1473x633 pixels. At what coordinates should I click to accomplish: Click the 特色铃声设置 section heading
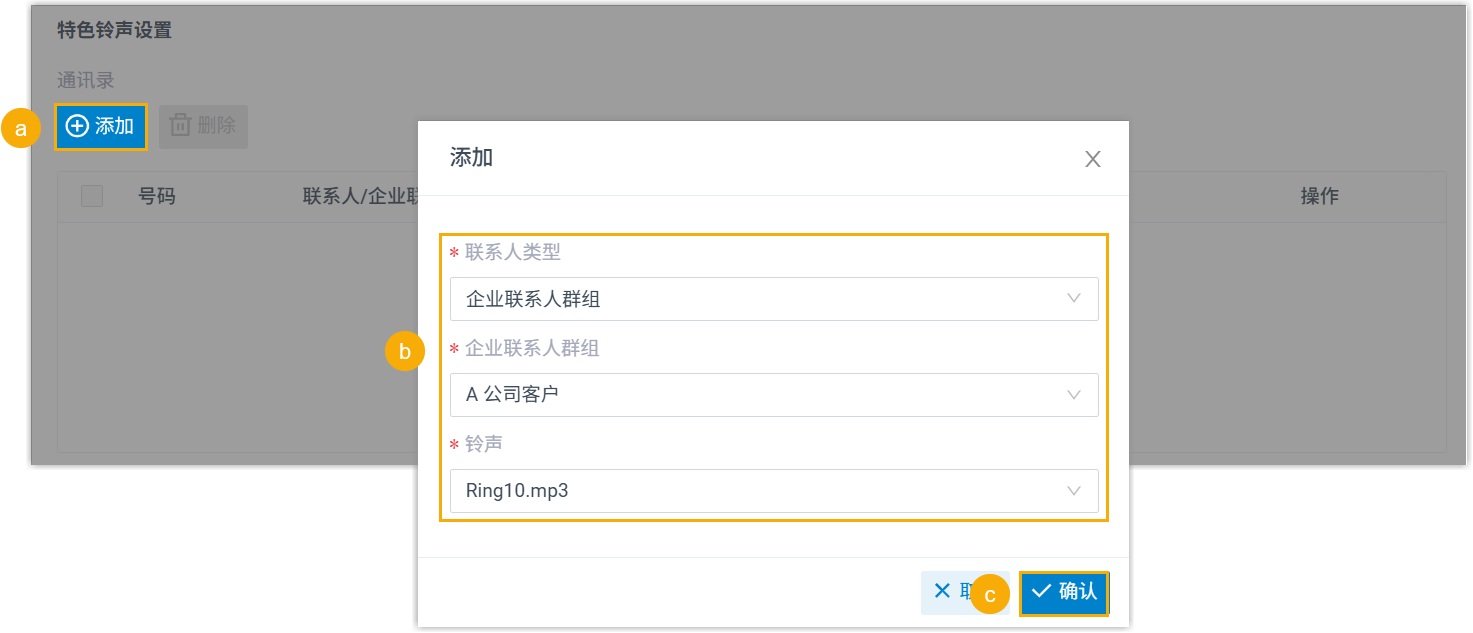pyautogui.click(x=114, y=30)
